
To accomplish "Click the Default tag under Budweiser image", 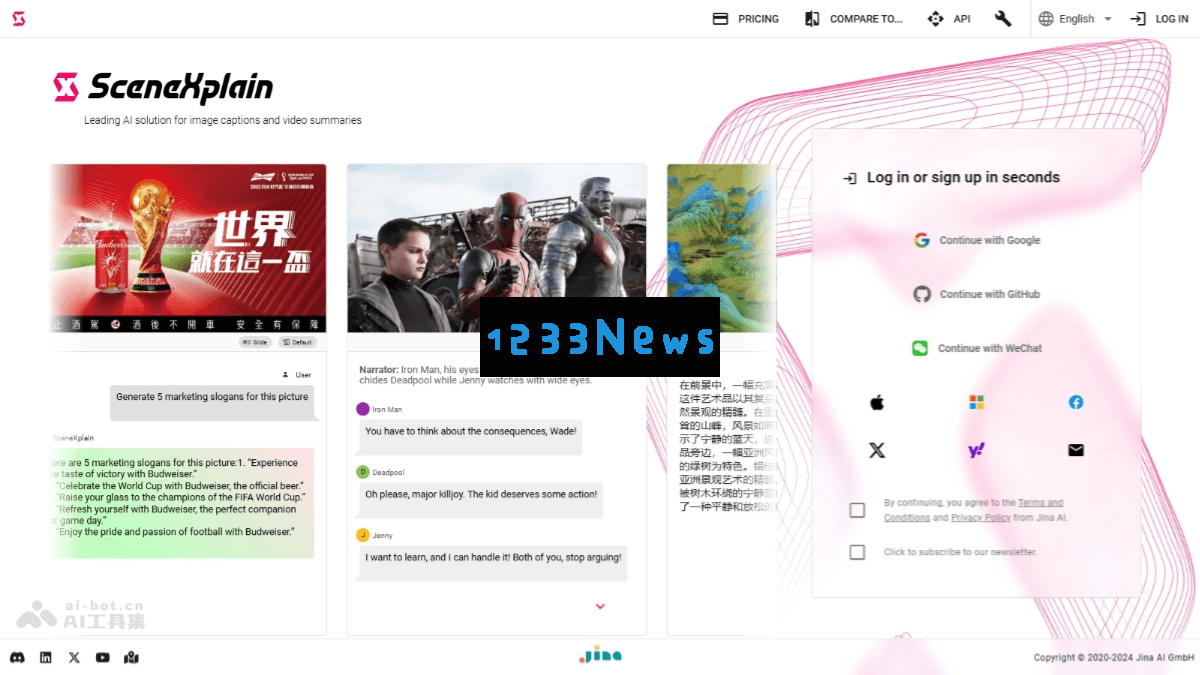I will click(x=298, y=342).
